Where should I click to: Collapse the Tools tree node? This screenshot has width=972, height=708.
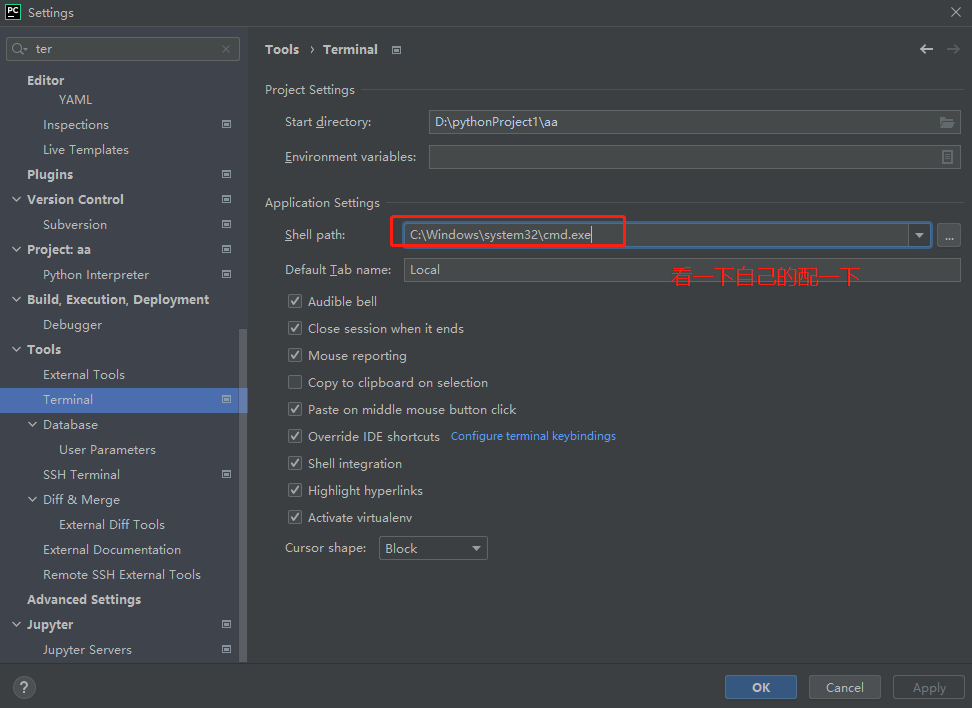(x=17, y=349)
